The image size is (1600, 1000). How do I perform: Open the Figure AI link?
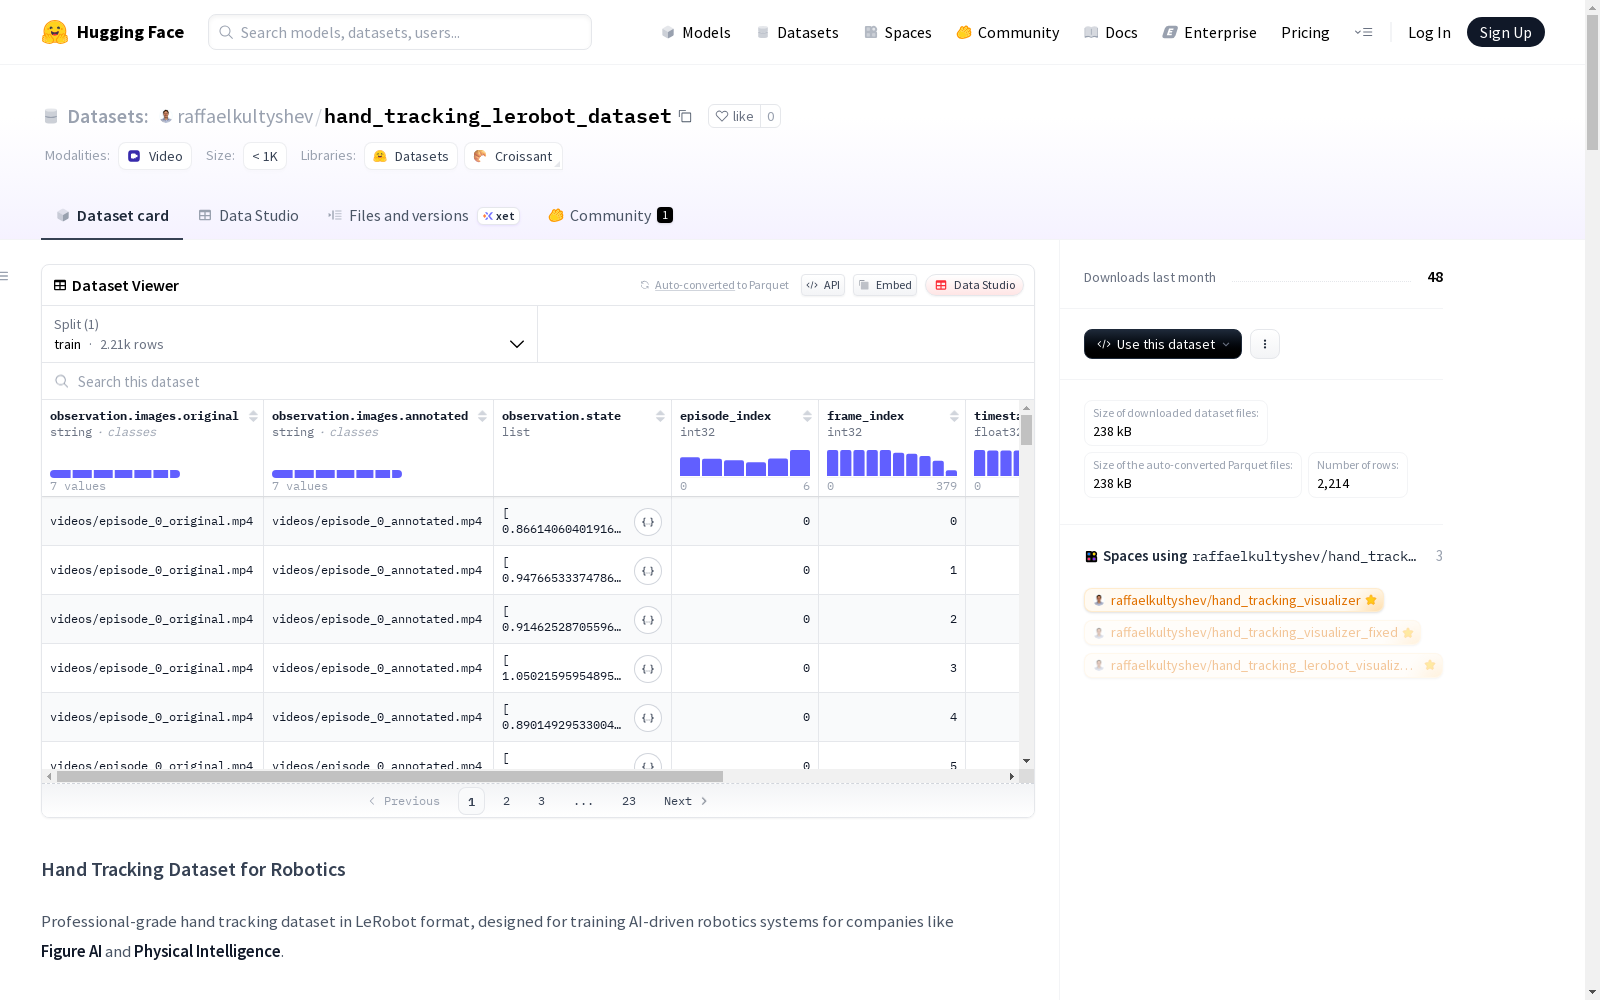point(71,951)
